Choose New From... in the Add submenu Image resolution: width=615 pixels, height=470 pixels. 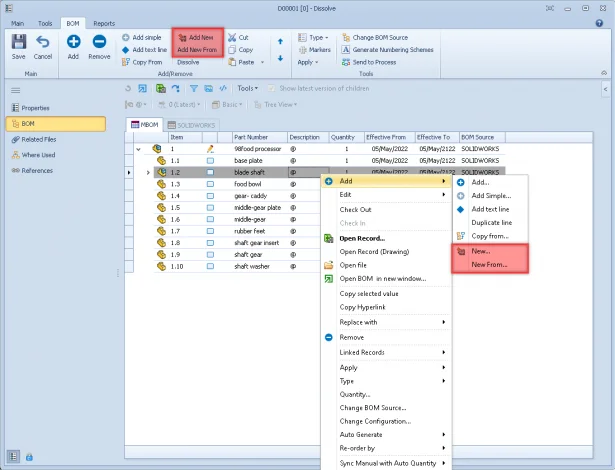pos(489,265)
